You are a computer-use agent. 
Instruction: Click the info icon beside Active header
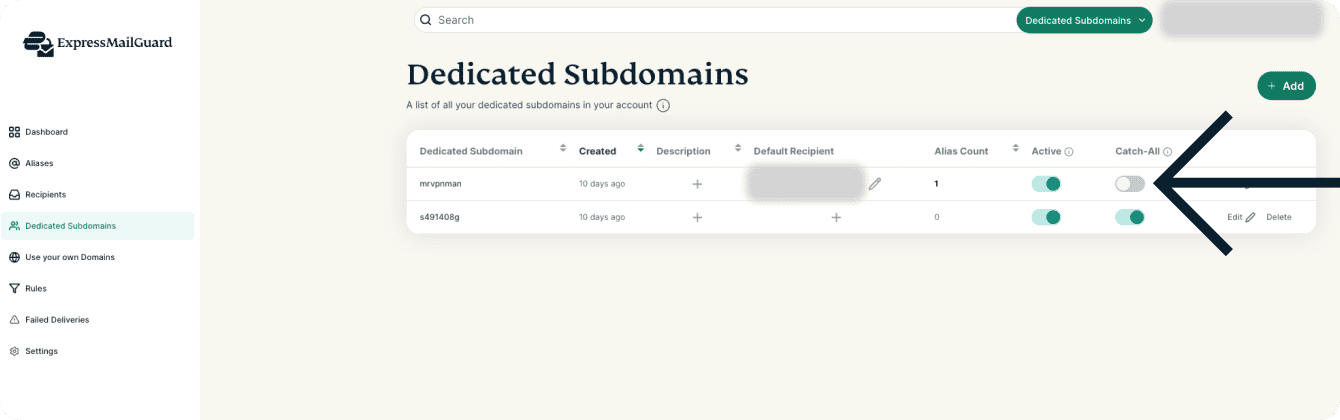tap(1069, 152)
